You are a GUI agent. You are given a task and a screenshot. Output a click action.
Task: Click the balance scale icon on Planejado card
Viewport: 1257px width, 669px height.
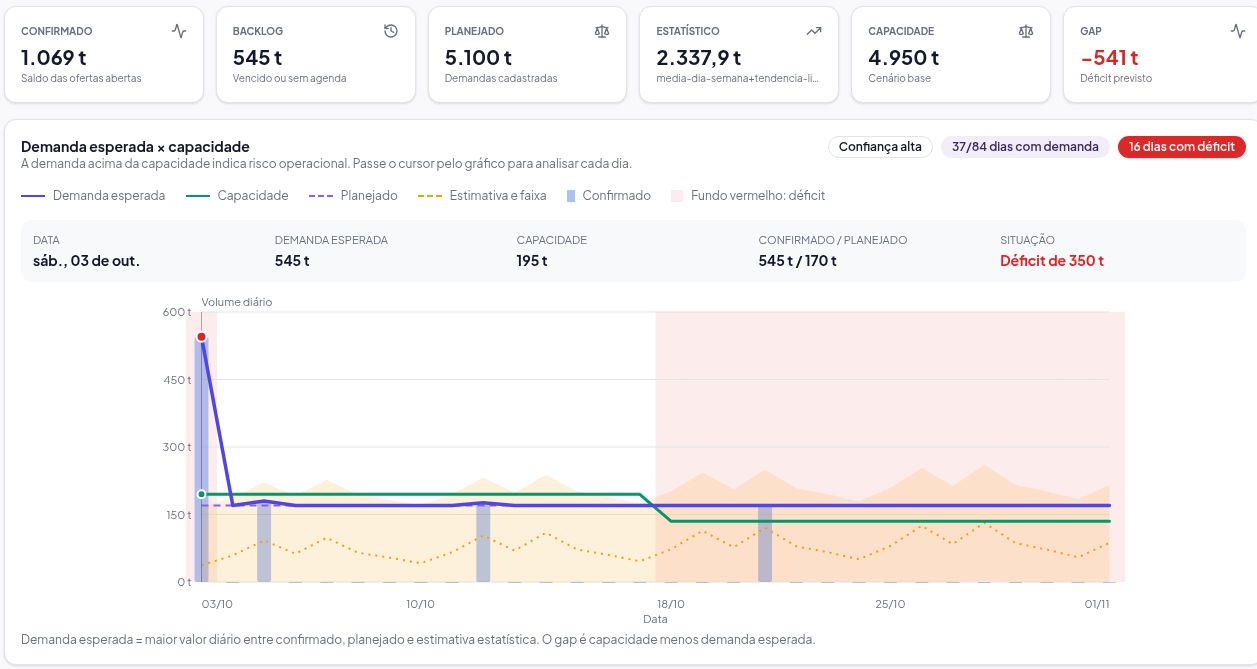[602, 31]
